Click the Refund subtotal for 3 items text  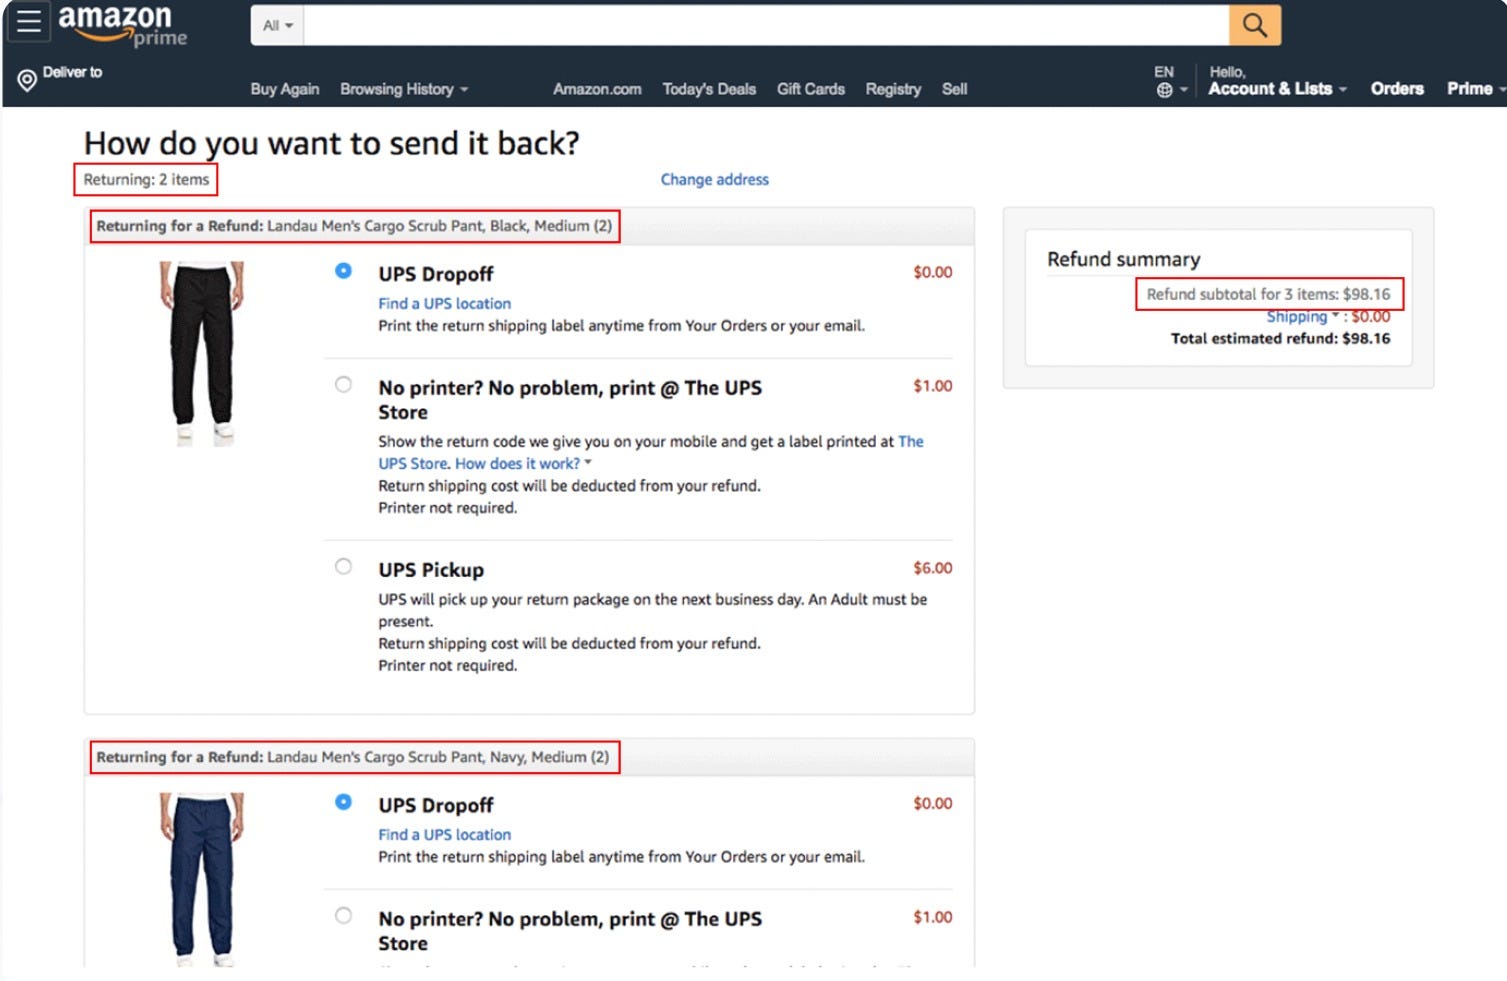coord(1269,294)
